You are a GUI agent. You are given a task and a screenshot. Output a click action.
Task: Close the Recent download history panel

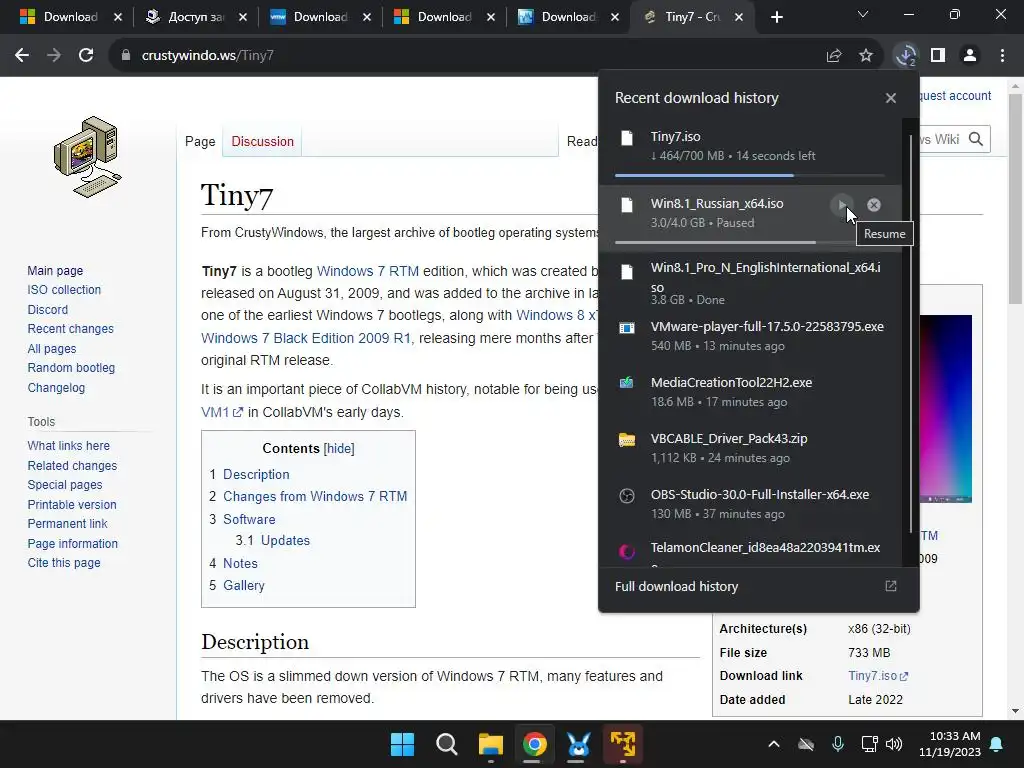tap(891, 98)
